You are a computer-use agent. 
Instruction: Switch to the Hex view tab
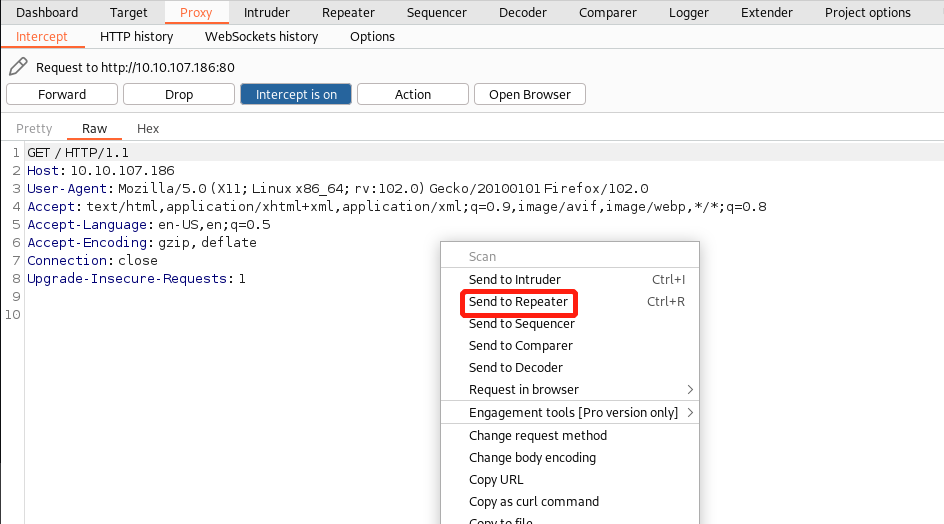click(148, 128)
